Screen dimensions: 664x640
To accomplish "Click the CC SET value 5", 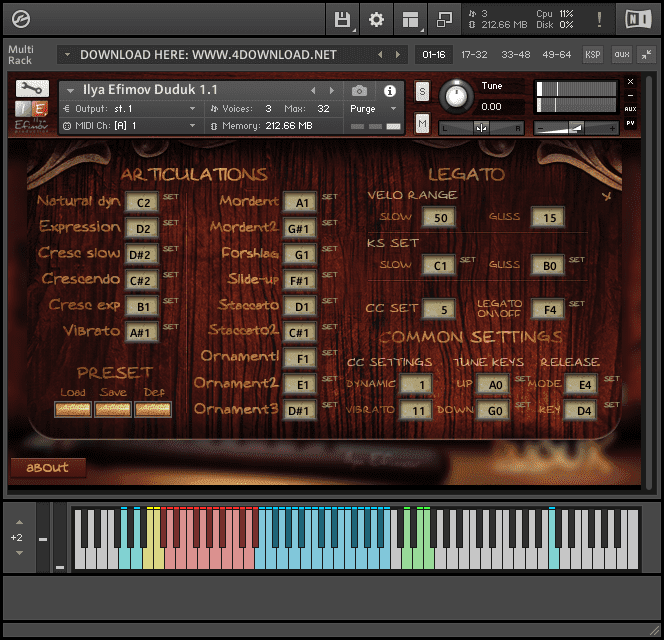I will point(440,309).
